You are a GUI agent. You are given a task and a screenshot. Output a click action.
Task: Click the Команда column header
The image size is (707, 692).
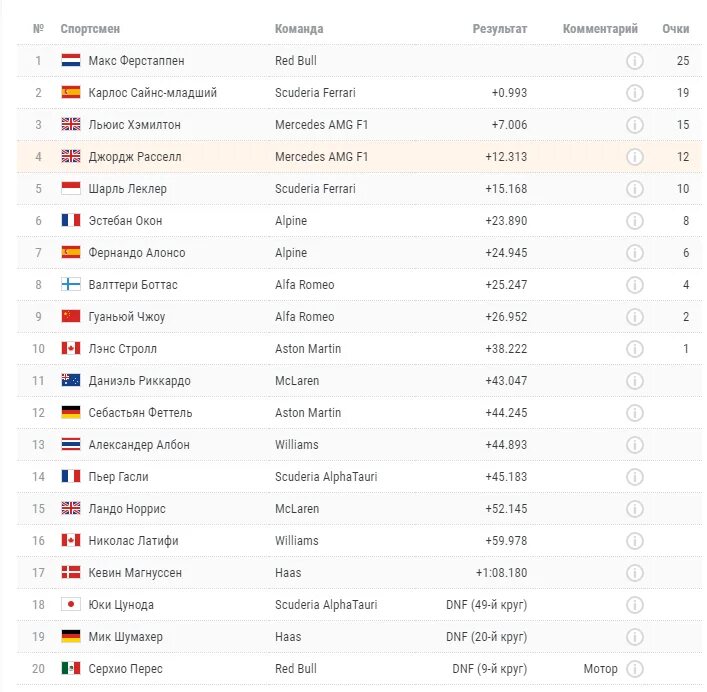[299, 29]
